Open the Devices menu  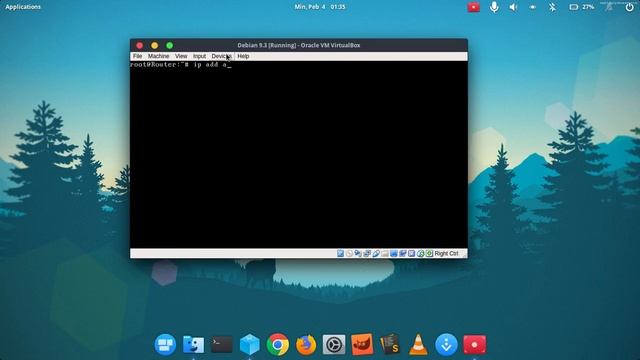[222, 56]
